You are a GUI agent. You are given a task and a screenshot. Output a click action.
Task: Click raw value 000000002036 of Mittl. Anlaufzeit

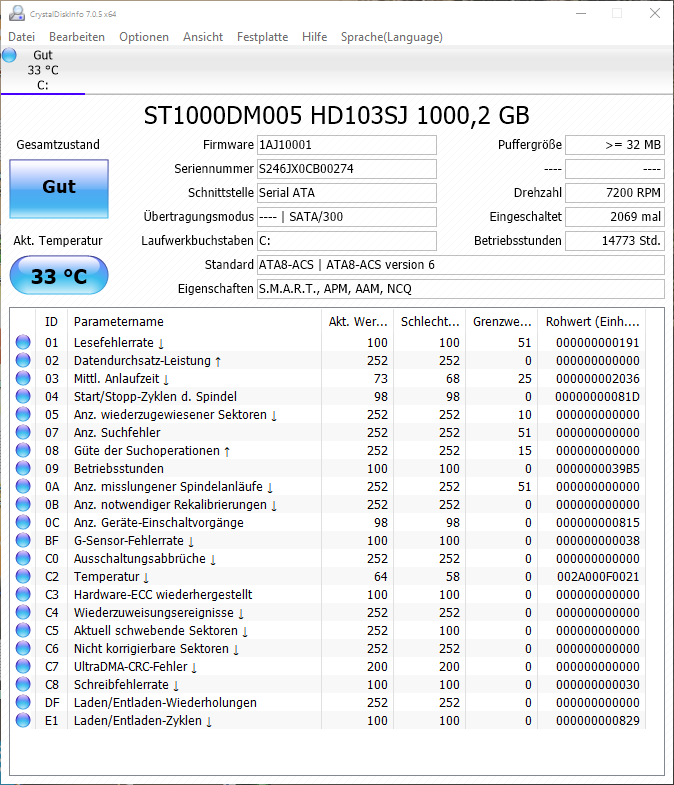click(x=598, y=378)
